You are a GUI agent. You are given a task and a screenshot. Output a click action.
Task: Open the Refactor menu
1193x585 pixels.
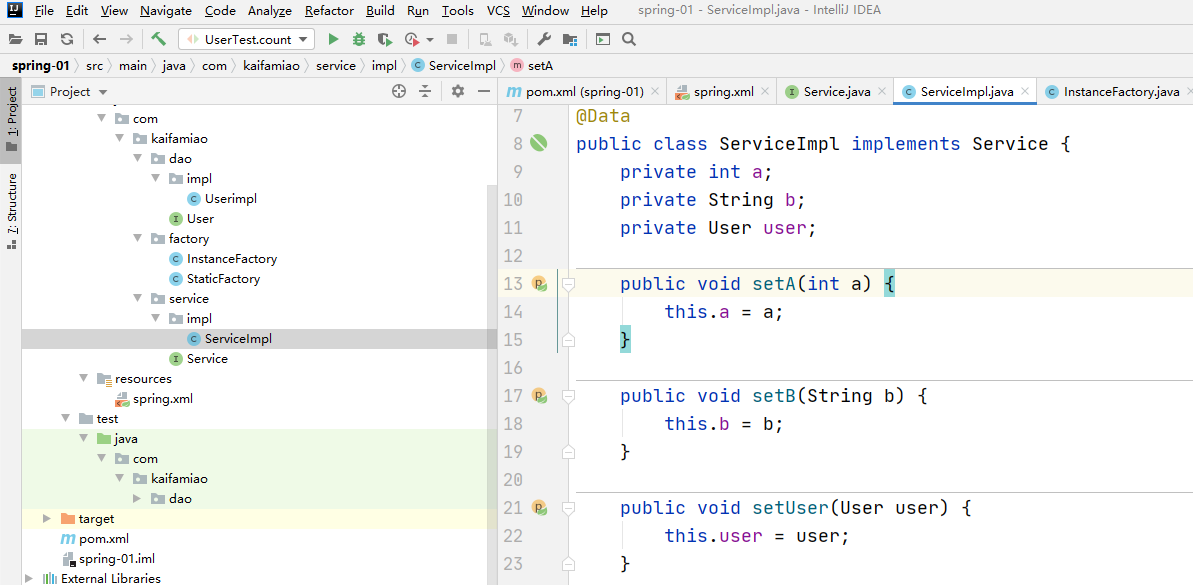[329, 11]
